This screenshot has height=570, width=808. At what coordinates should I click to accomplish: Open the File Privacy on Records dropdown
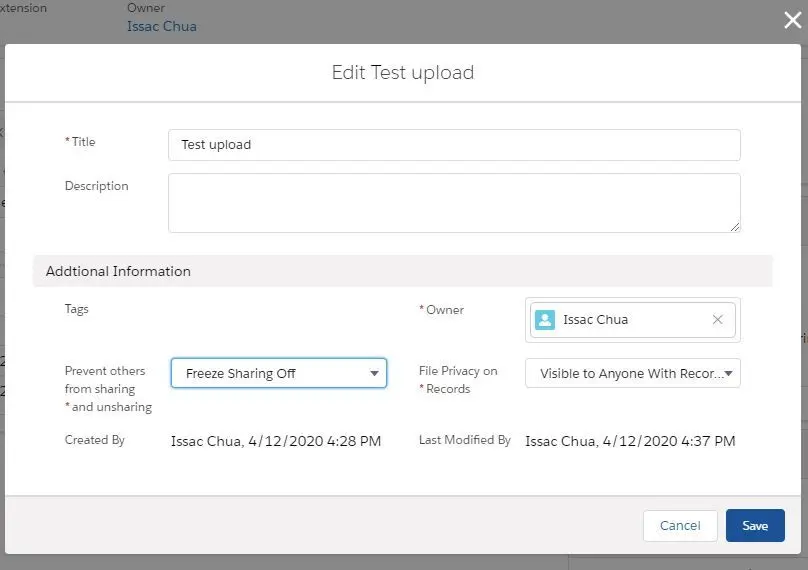click(633, 373)
